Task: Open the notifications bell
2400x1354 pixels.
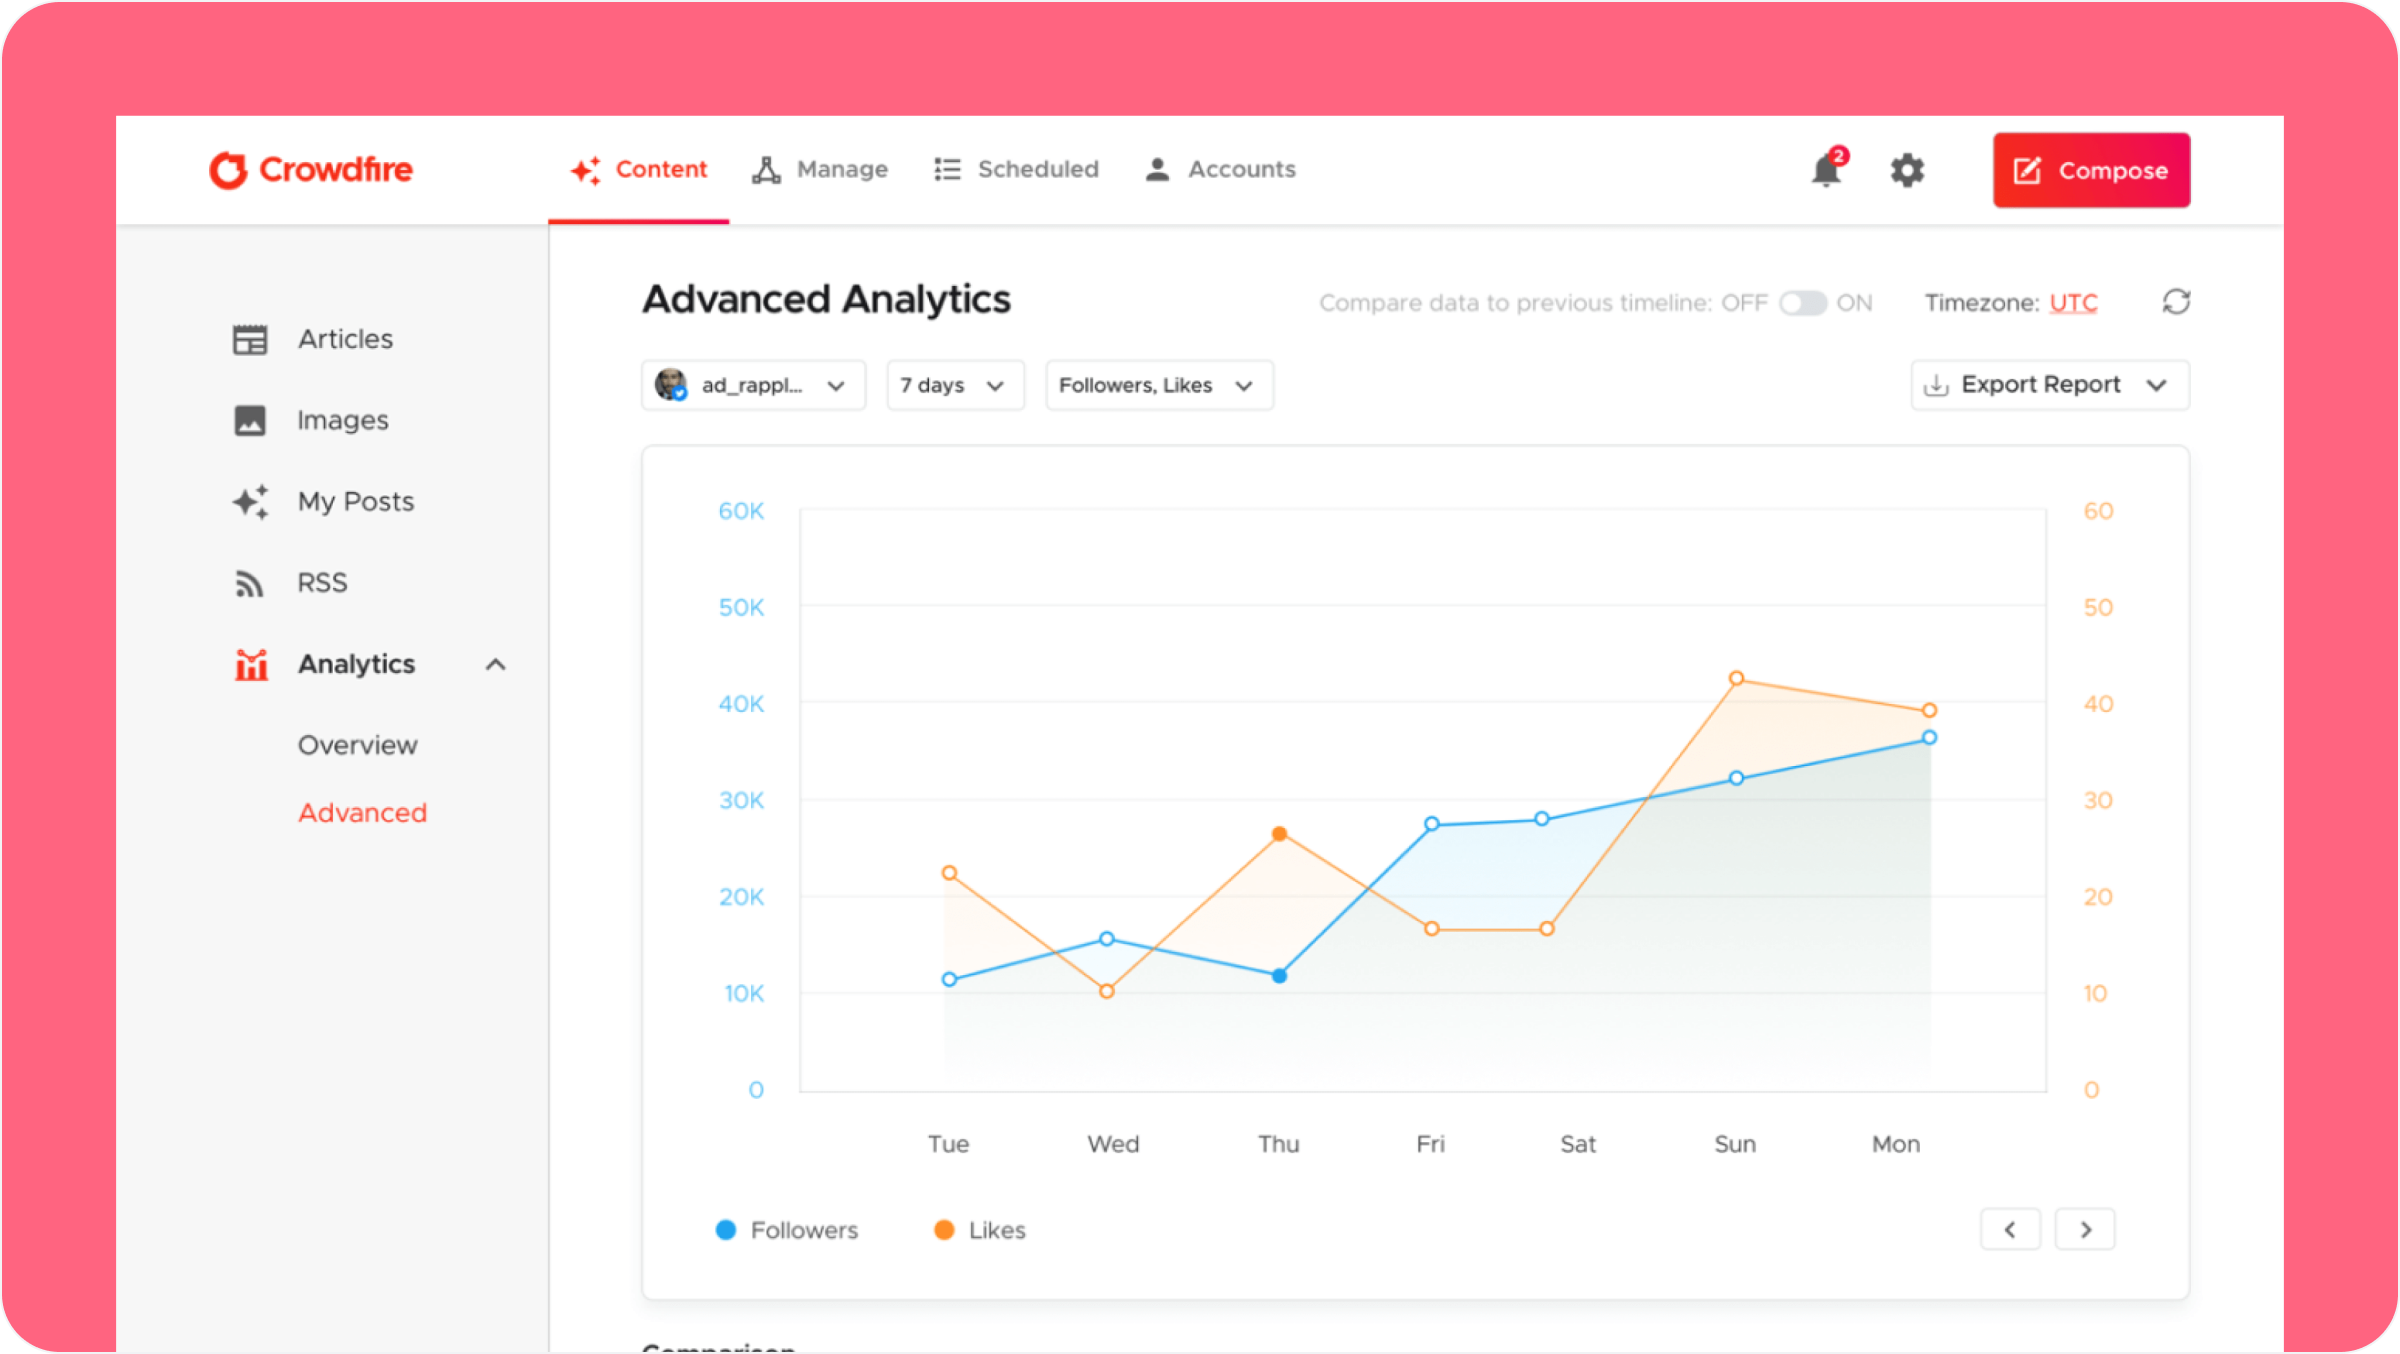Action: tap(1827, 169)
